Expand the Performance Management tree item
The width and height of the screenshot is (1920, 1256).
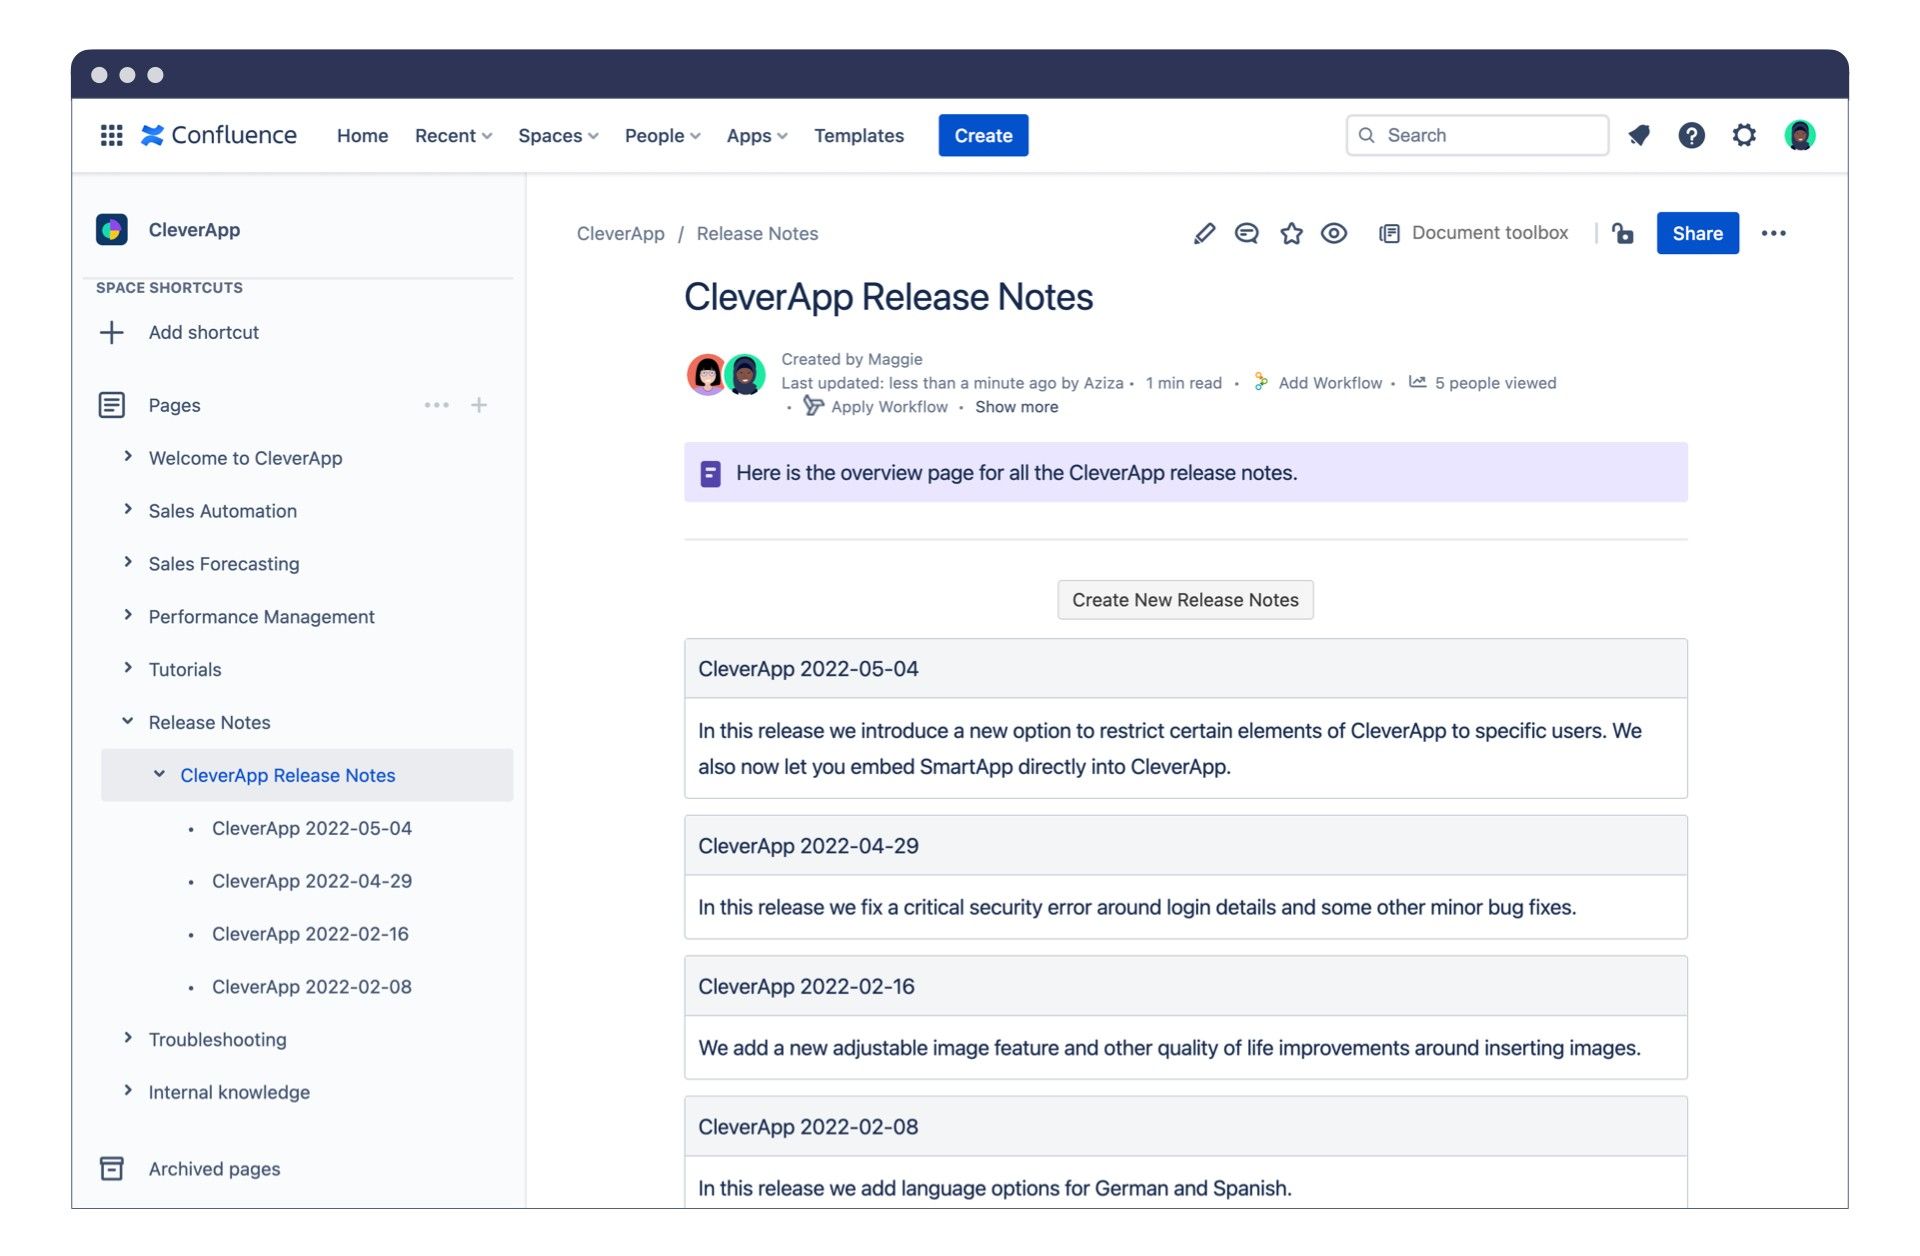click(x=128, y=615)
